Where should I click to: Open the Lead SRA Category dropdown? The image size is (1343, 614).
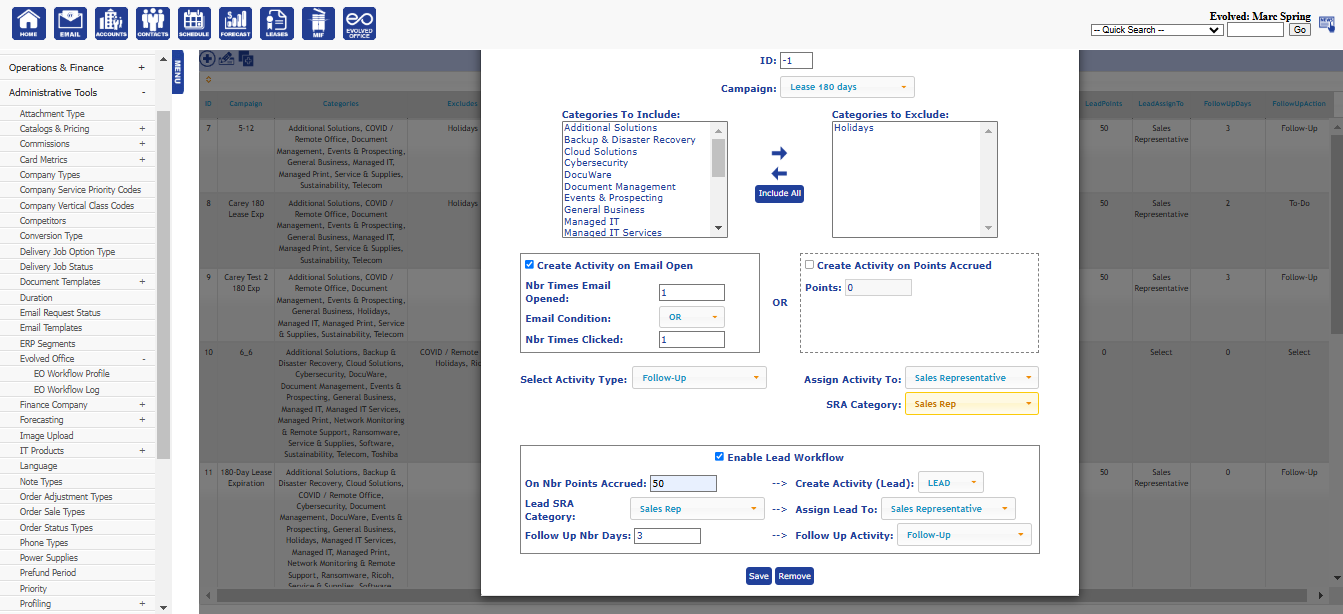697,509
